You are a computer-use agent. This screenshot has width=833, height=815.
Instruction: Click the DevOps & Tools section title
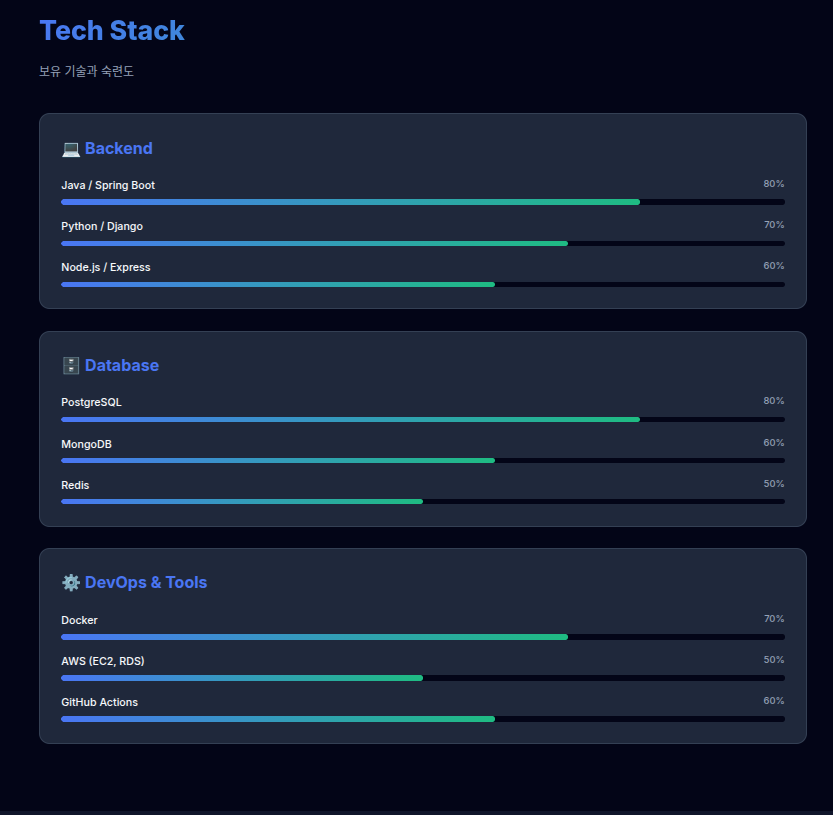pos(146,582)
